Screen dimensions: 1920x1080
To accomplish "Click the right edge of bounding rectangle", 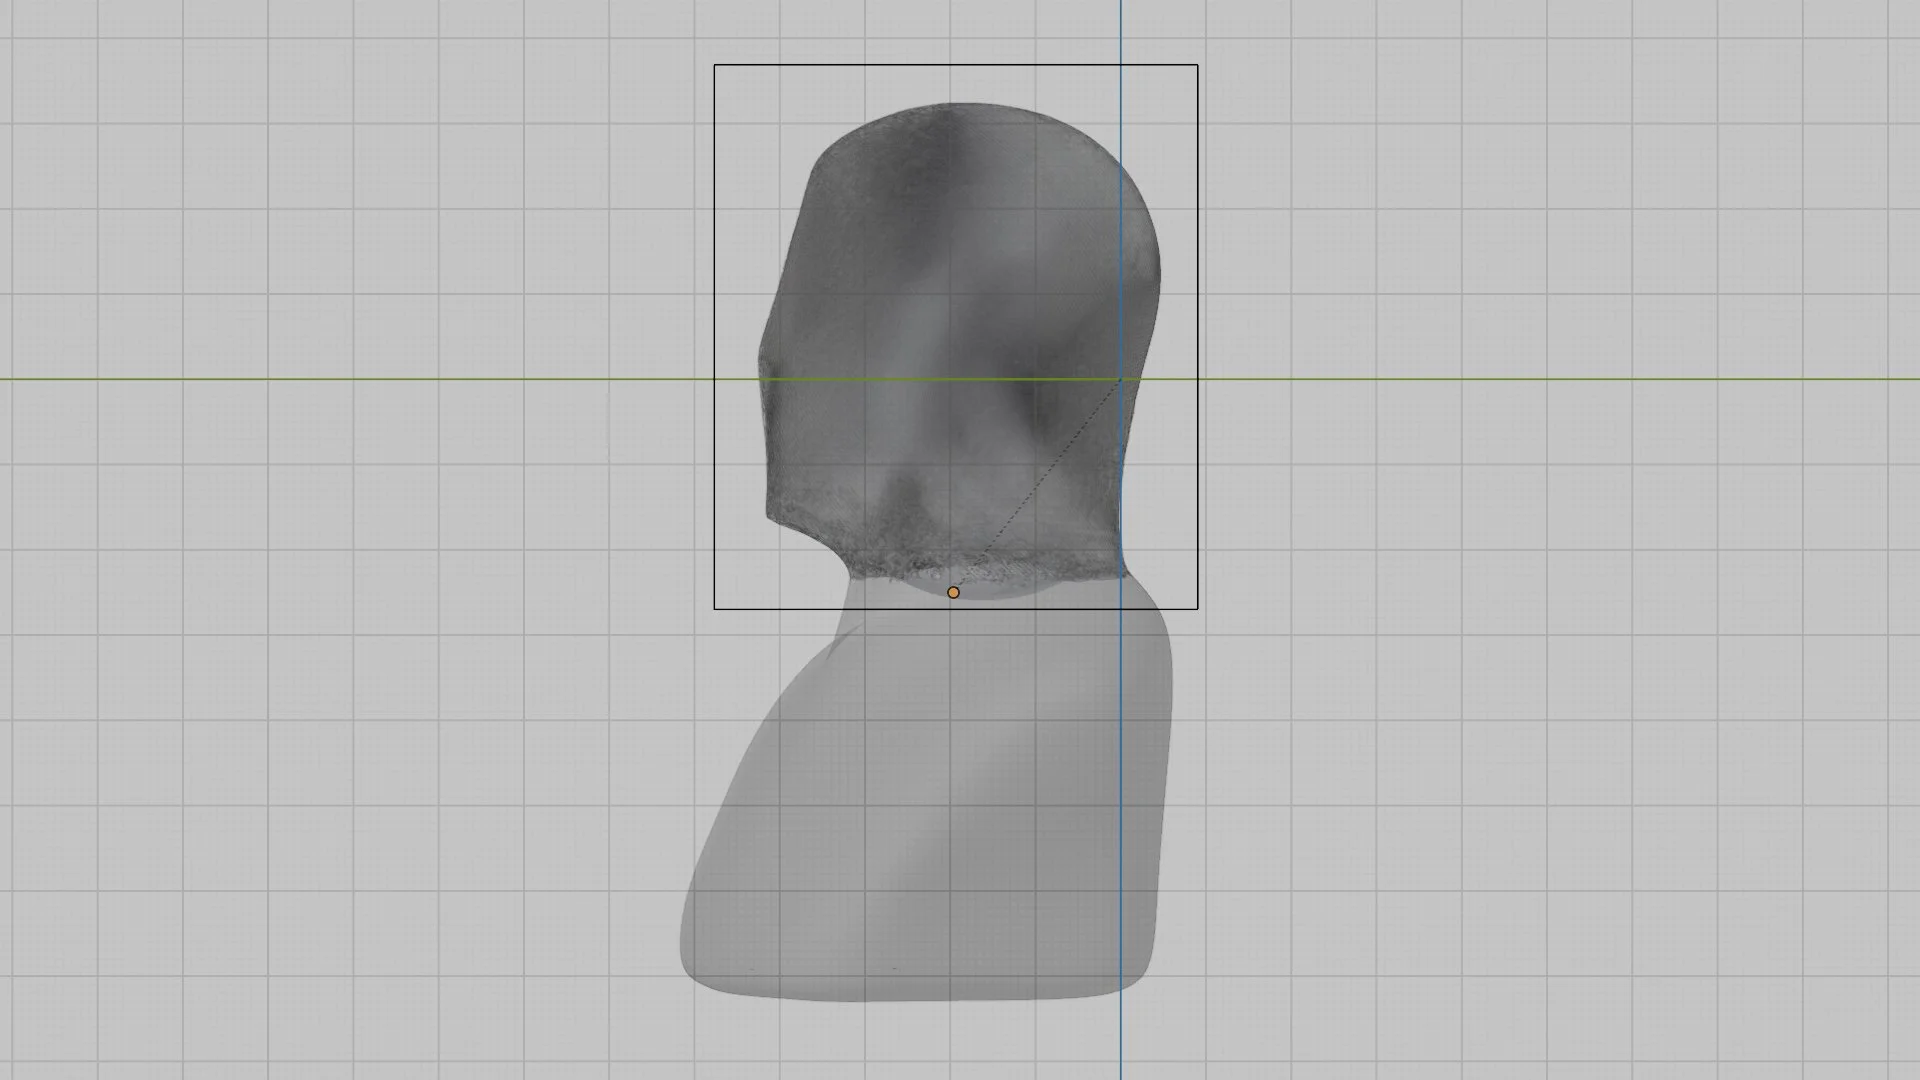I will click(1198, 250).
